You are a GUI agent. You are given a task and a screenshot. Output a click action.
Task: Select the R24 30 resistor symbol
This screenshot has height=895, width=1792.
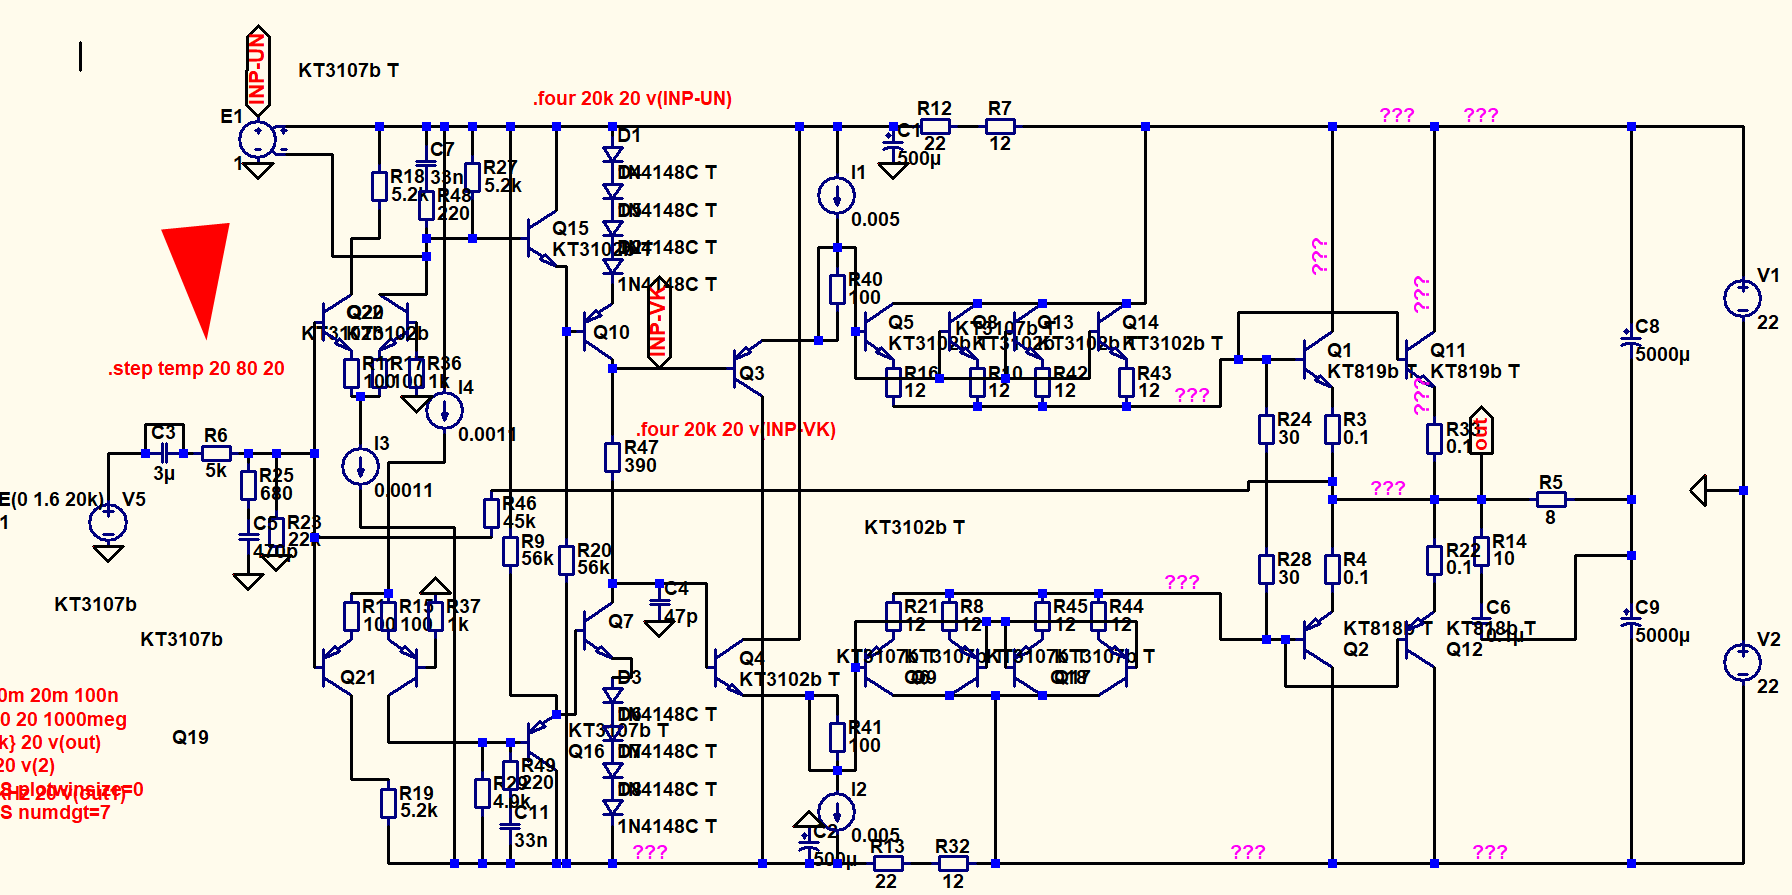(x=1267, y=429)
